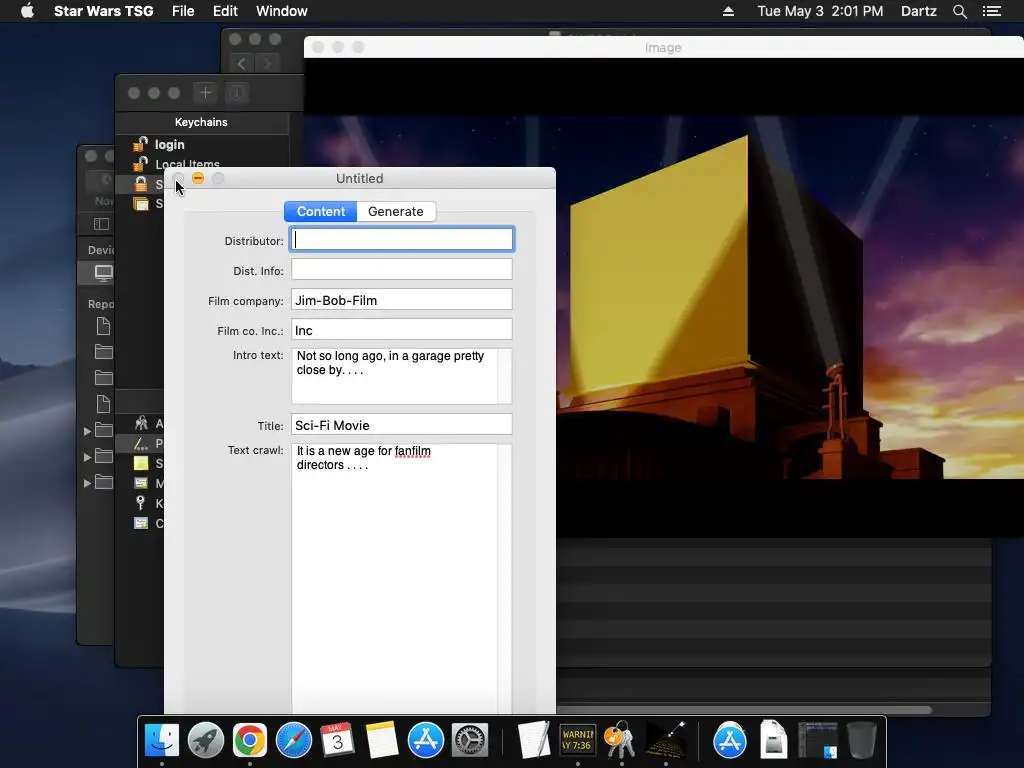
Task: Click into the Distributor field
Action: point(402,240)
